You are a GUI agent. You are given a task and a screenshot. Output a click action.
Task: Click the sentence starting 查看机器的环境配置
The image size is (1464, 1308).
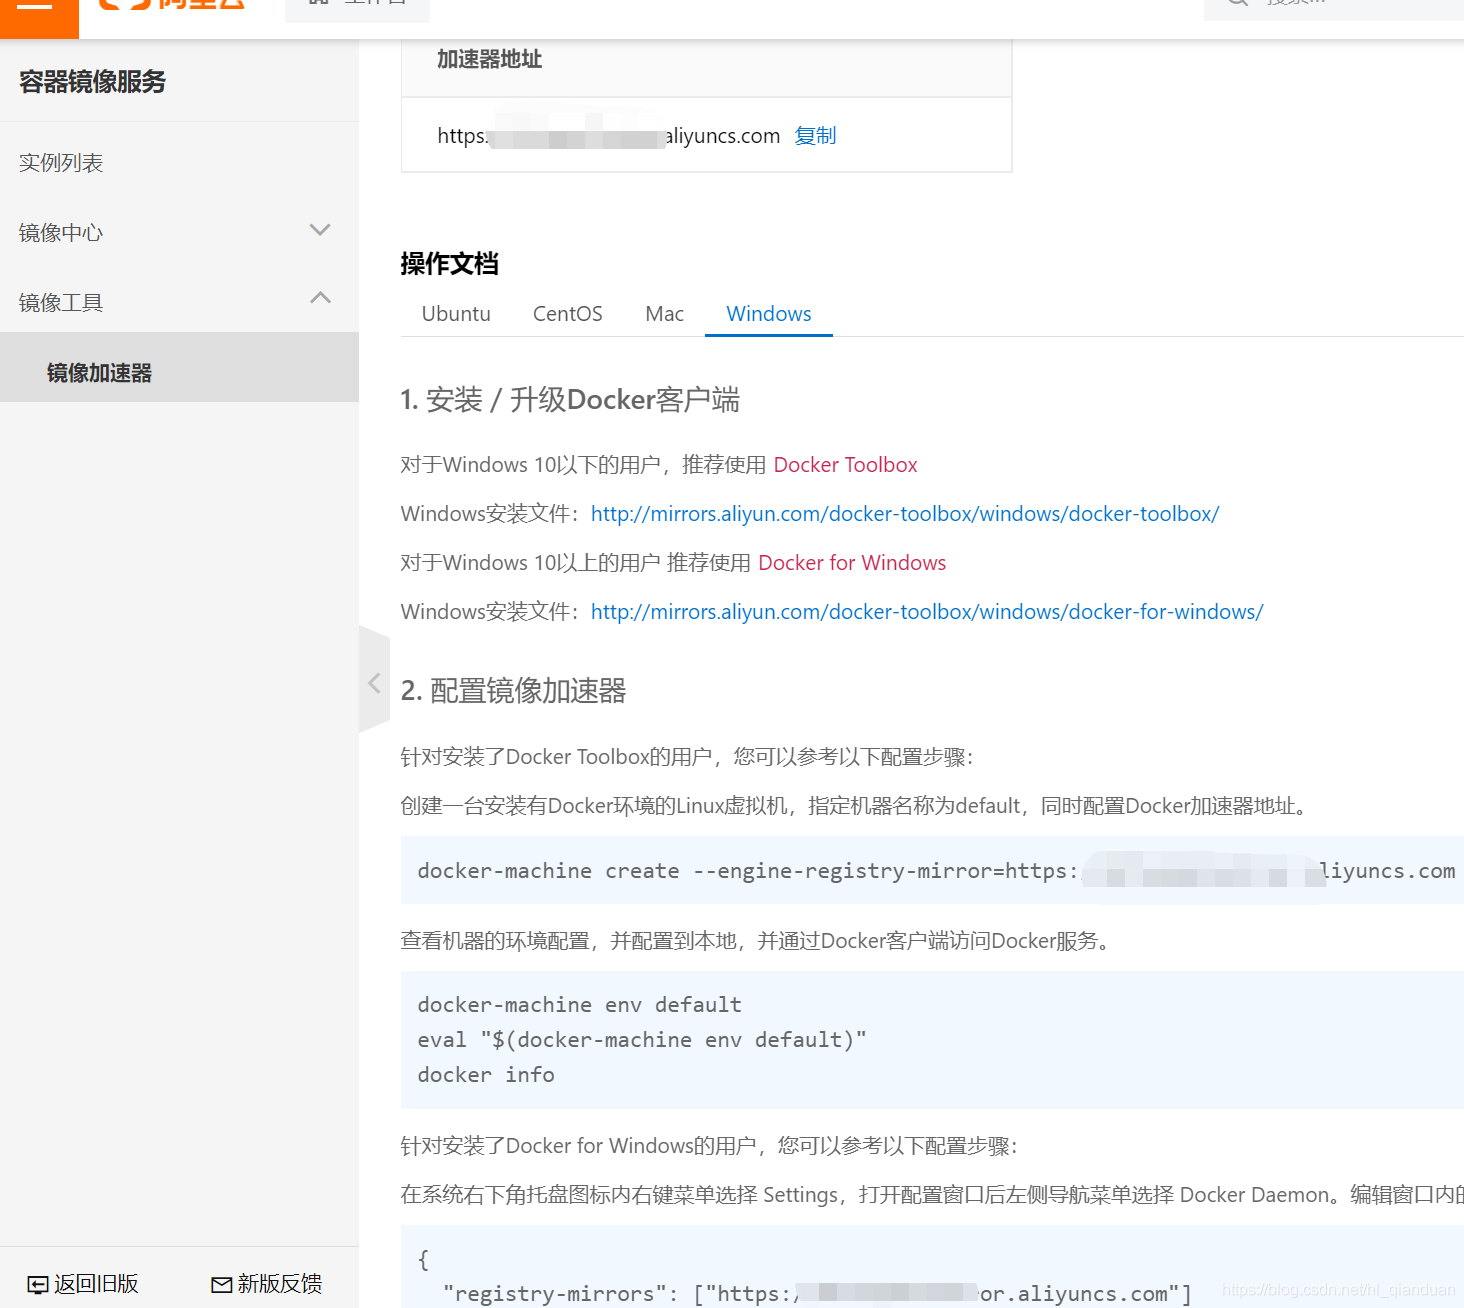pos(756,941)
